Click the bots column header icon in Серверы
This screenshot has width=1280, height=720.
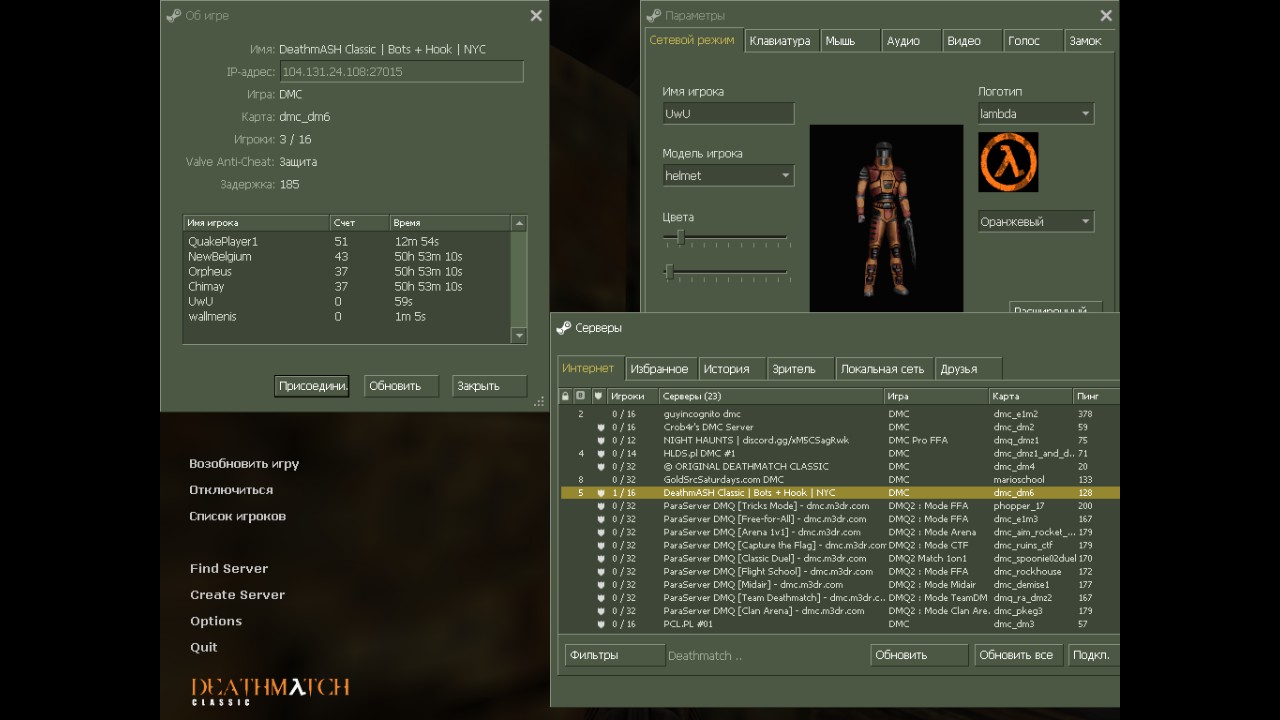tap(581, 396)
